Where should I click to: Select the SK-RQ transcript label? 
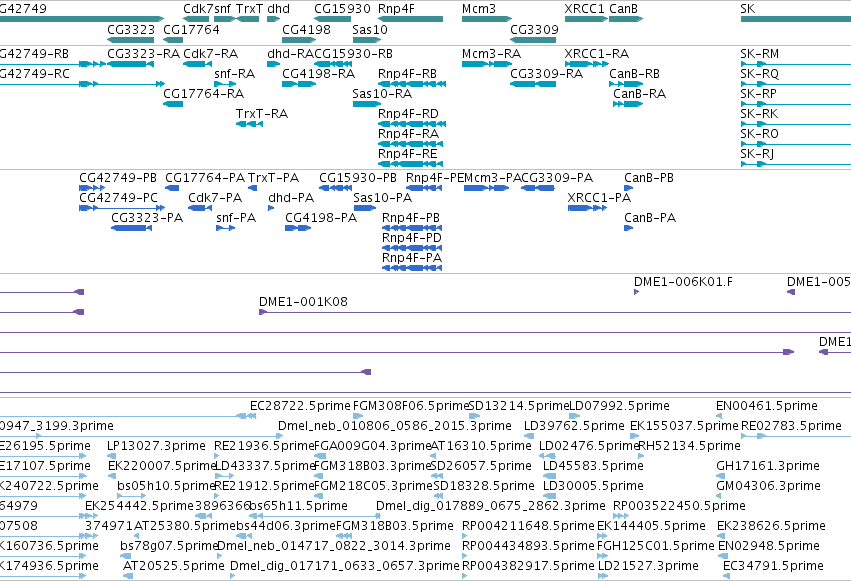click(x=759, y=74)
